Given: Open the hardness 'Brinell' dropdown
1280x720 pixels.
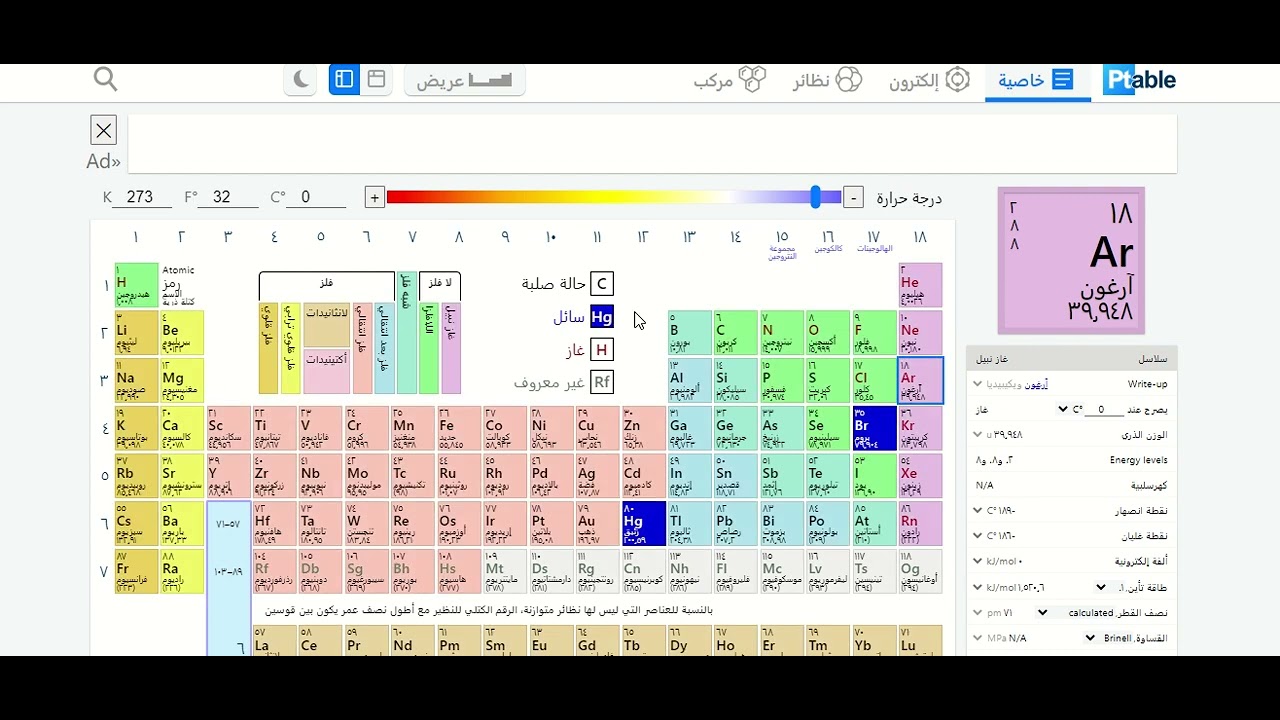Looking at the screenshot, I should (x=1107, y=638).
